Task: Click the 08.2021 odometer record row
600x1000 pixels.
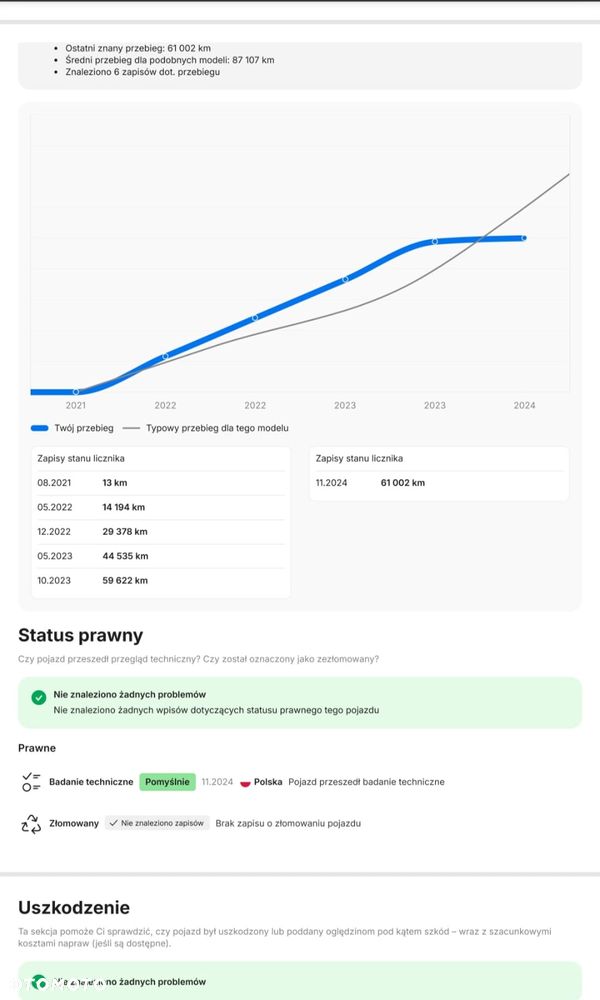Action: click(160, 483)
